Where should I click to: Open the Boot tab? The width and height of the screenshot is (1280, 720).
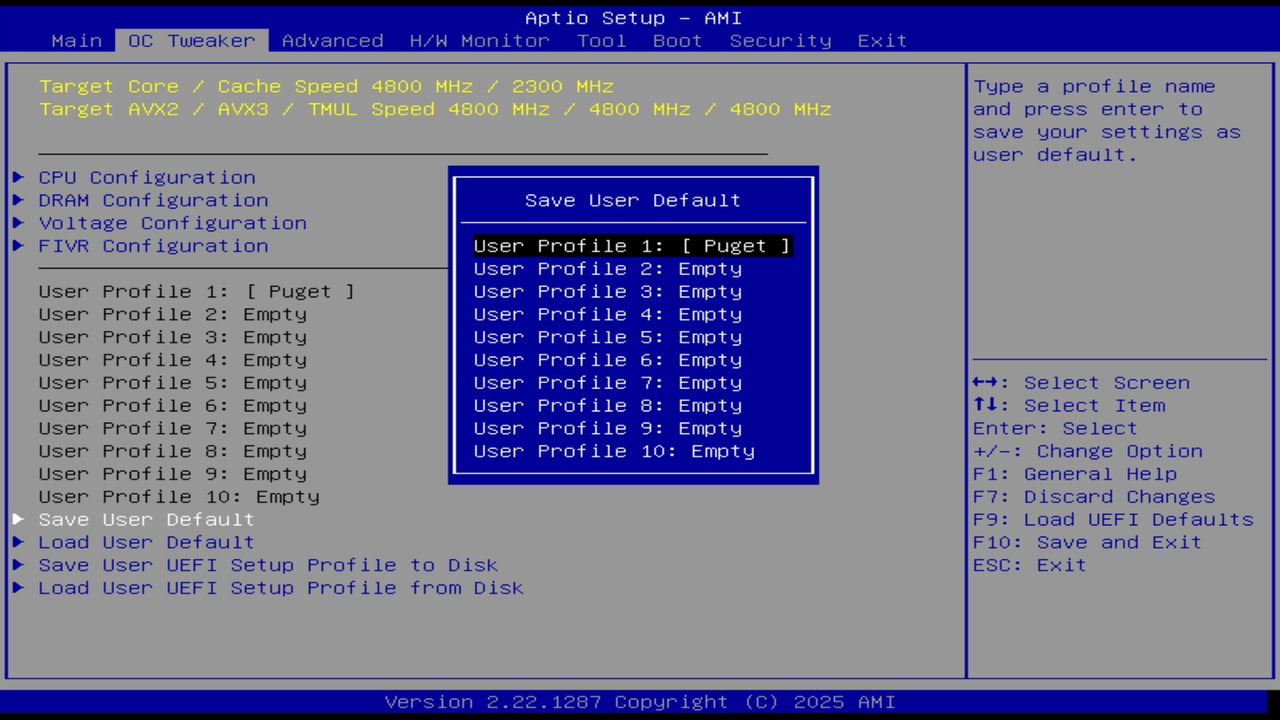click(x=678, y=41)
